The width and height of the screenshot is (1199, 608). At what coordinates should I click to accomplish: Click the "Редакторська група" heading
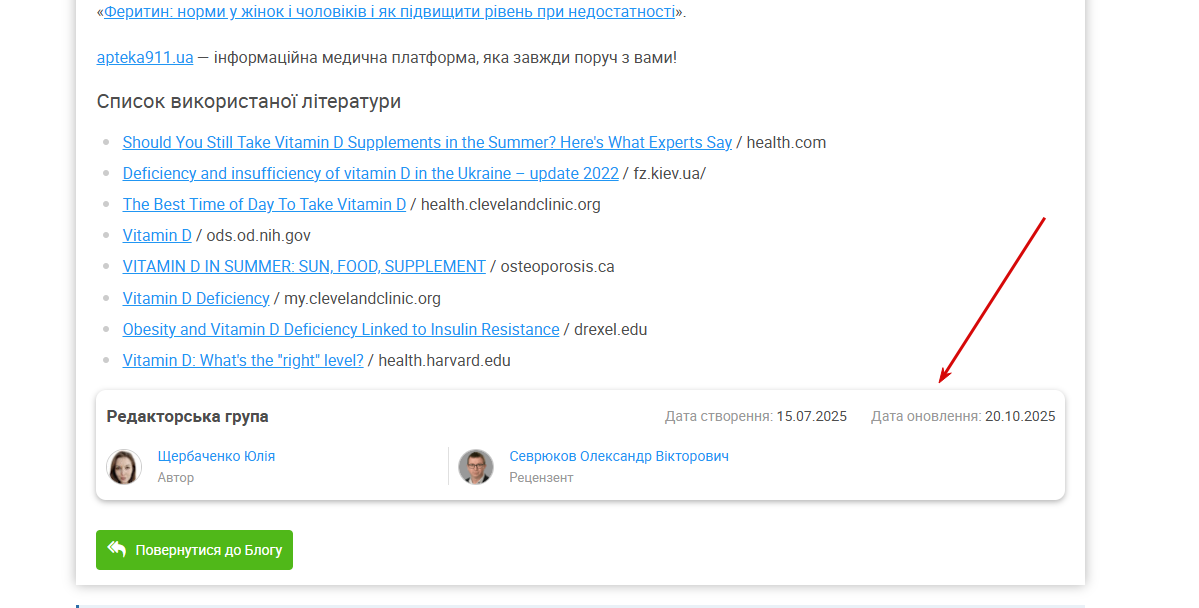[188, 416]
